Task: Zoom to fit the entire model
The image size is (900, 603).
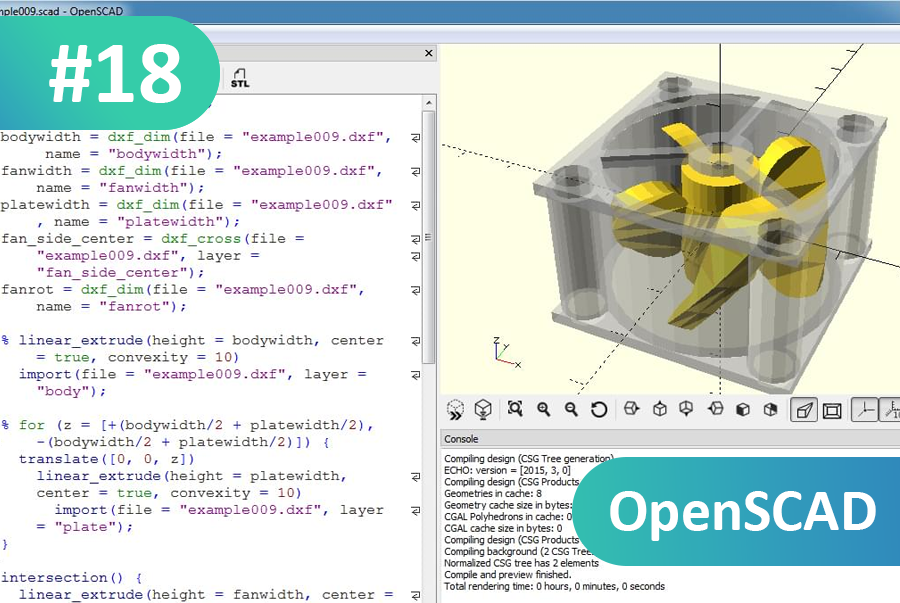Action: click(515, 409)
